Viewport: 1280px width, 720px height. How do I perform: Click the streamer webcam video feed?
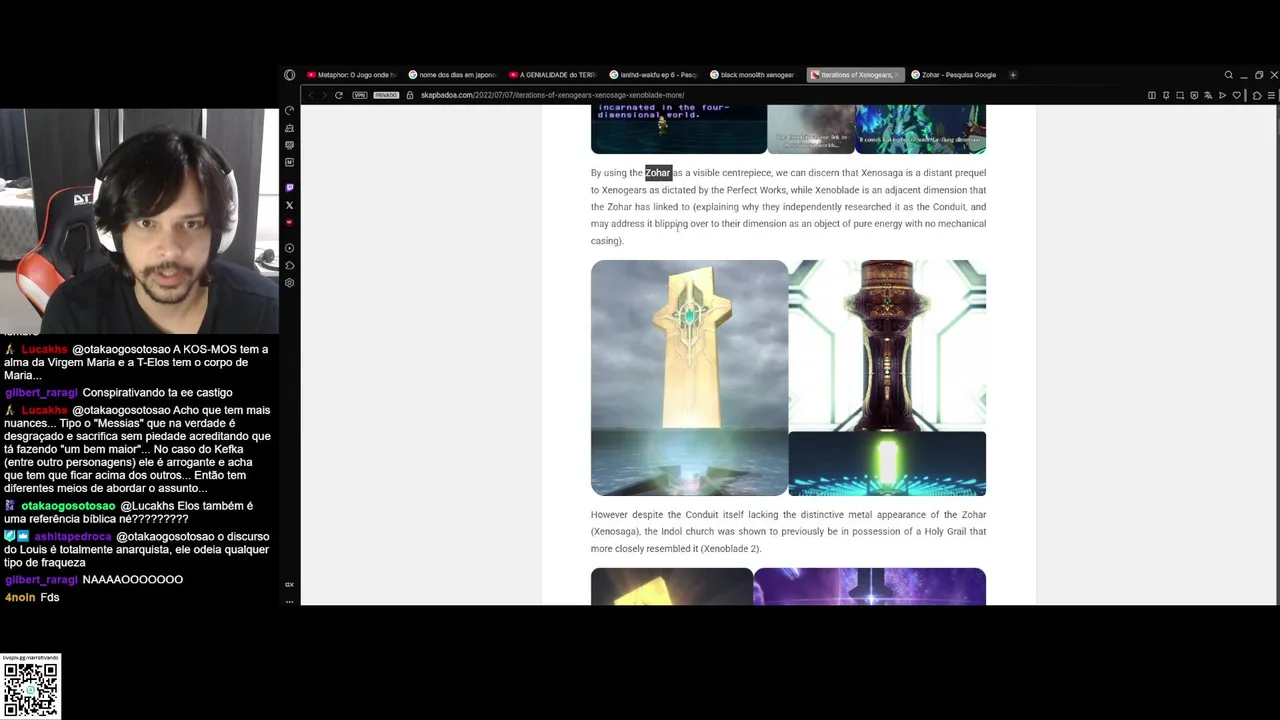(139, 221)
